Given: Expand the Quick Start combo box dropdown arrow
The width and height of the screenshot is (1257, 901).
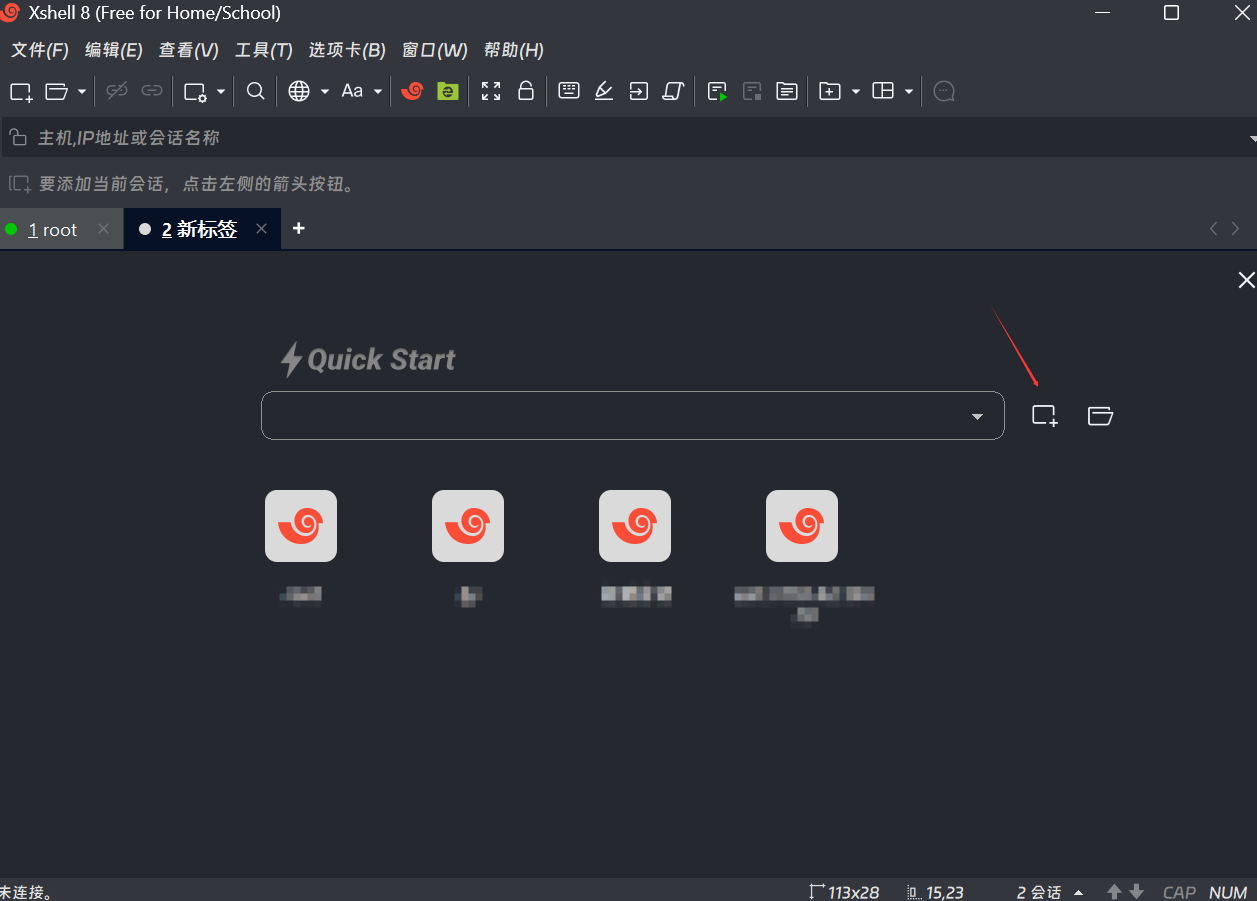Looking at the screenshot, I should click(978, 416).
